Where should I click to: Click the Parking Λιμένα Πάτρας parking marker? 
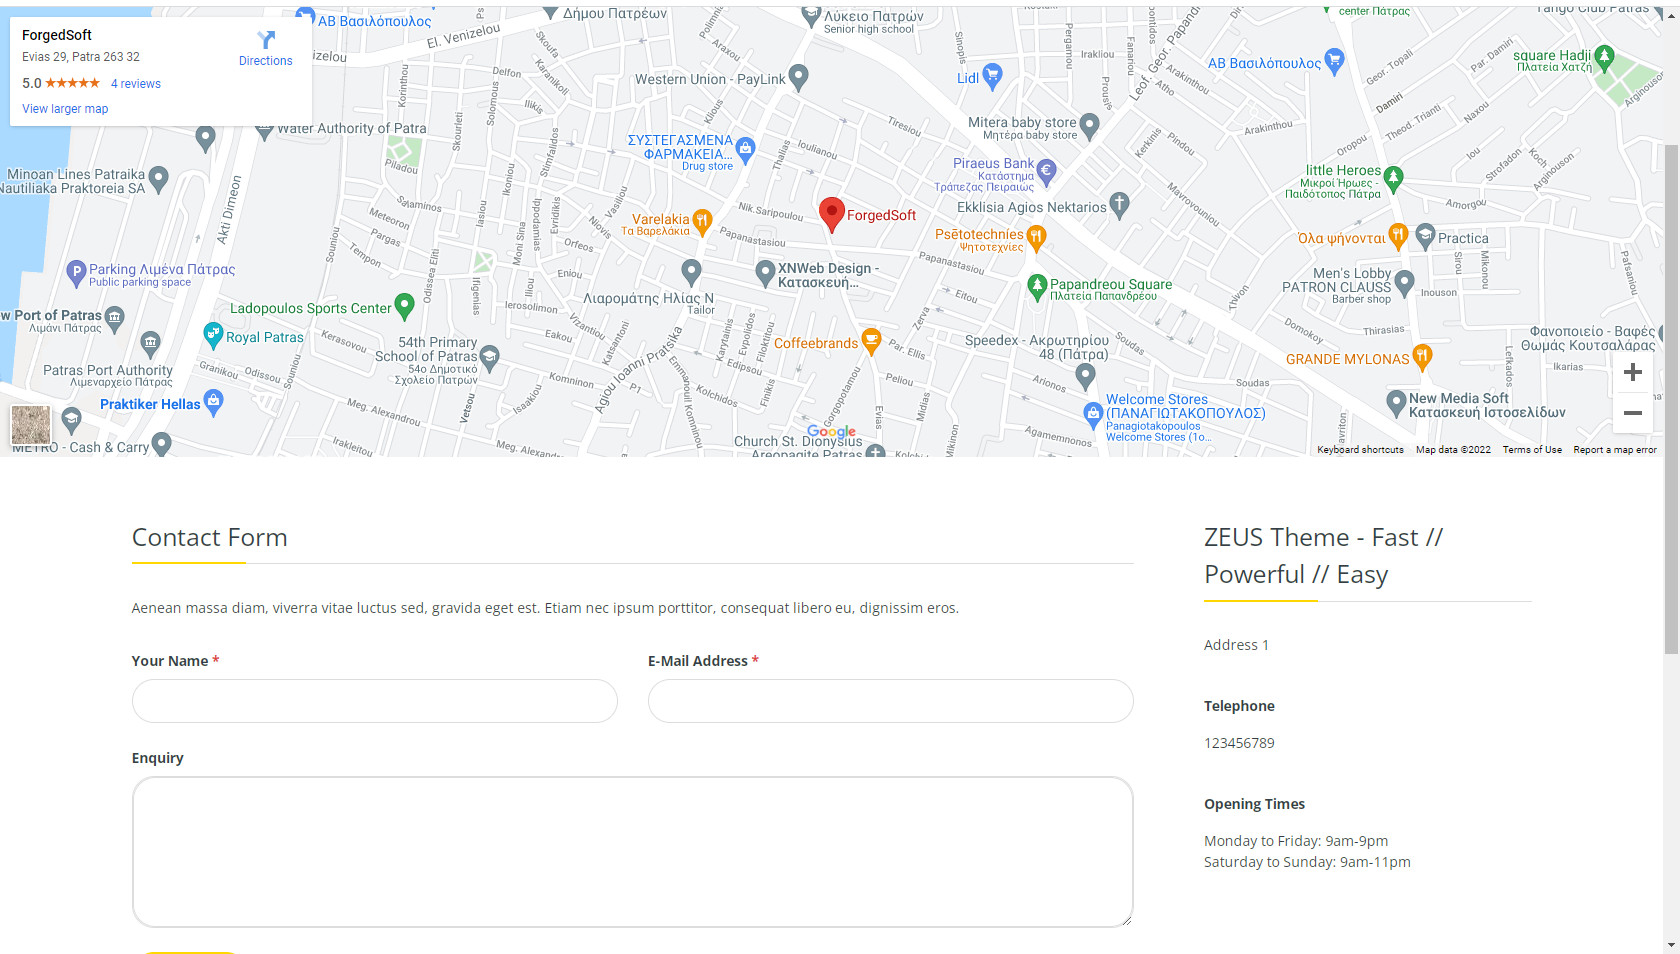tap(76, 272)
